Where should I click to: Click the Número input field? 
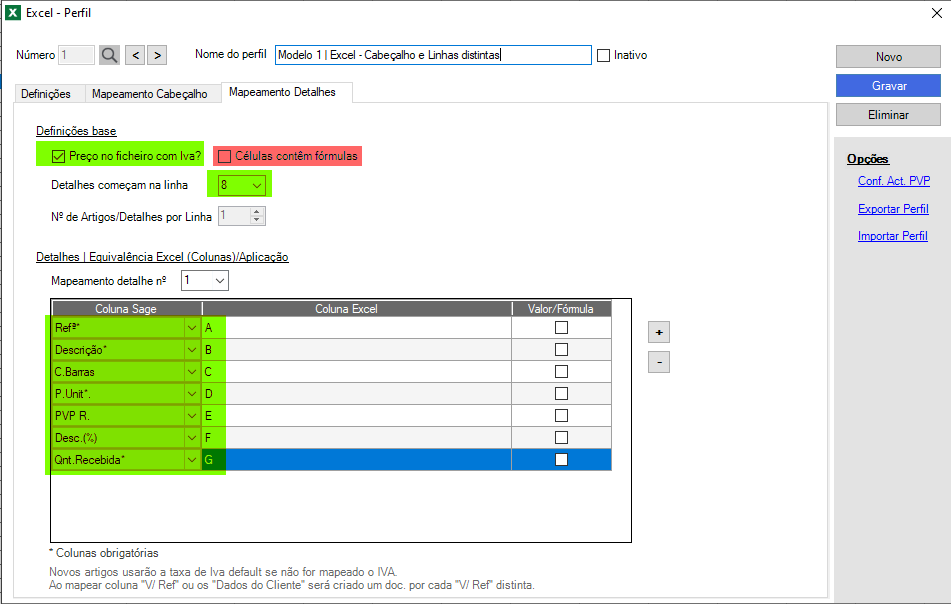pos(76,55)
